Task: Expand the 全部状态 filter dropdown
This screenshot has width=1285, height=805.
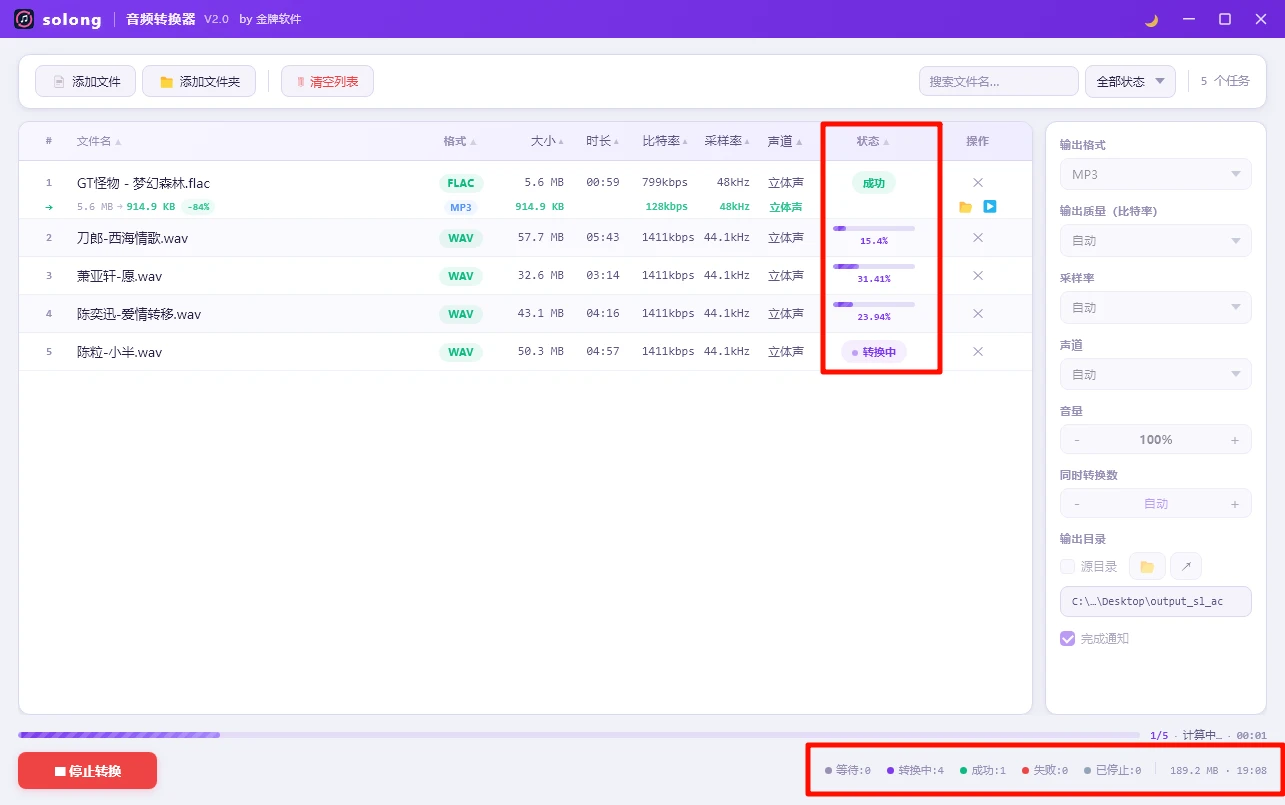Action: [x=1130, y=82]
